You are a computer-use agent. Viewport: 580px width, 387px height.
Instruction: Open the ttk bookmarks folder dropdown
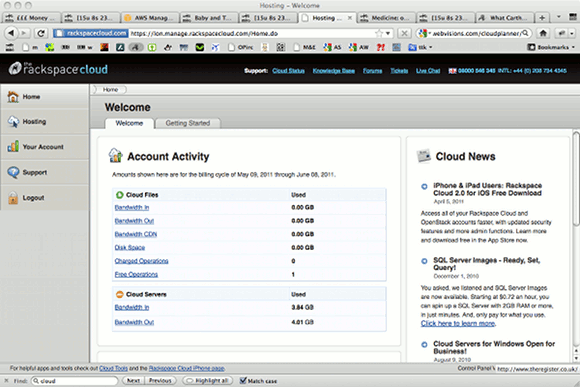[420, 47]
